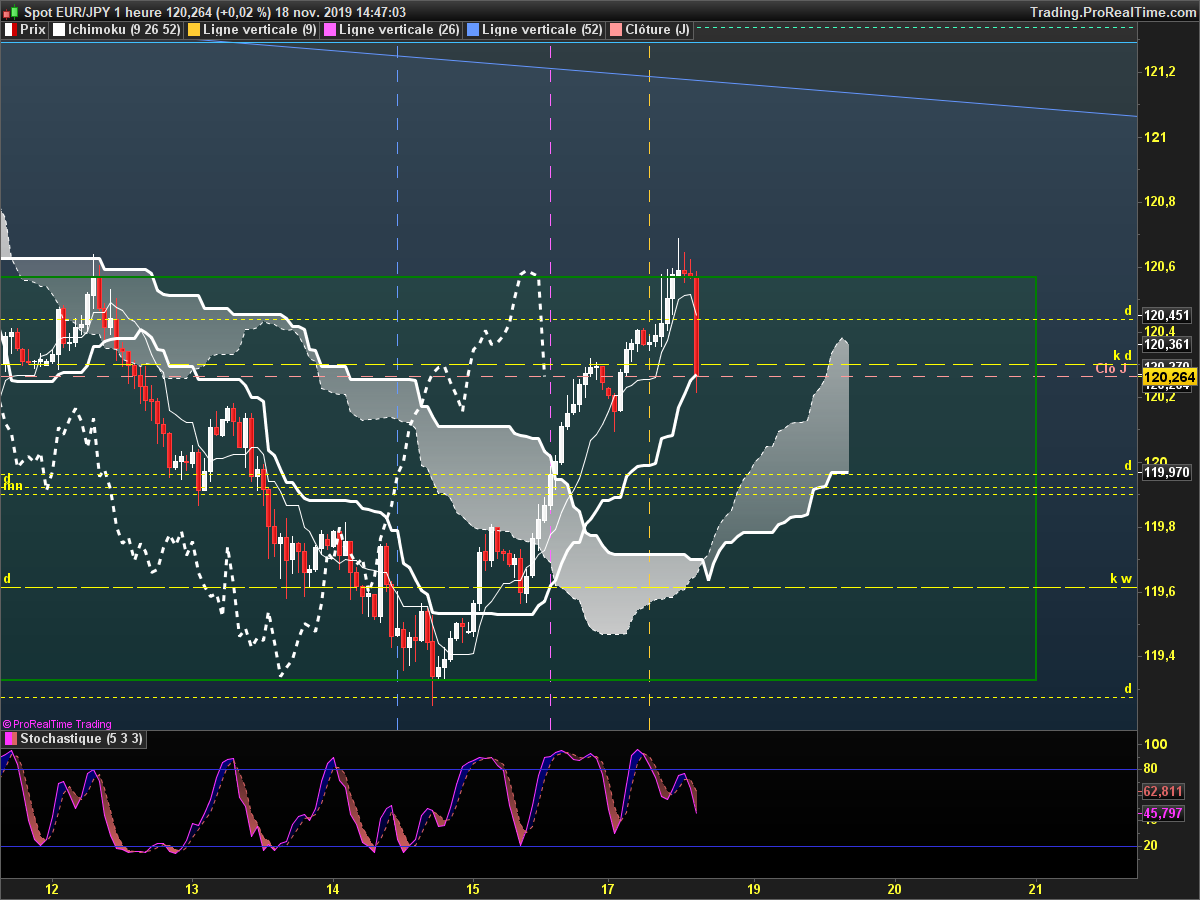Click the 119,970 price level tag
The height and width of the screenshot is (900, 1200).
pyautogui.click(x=1167, y=472)
